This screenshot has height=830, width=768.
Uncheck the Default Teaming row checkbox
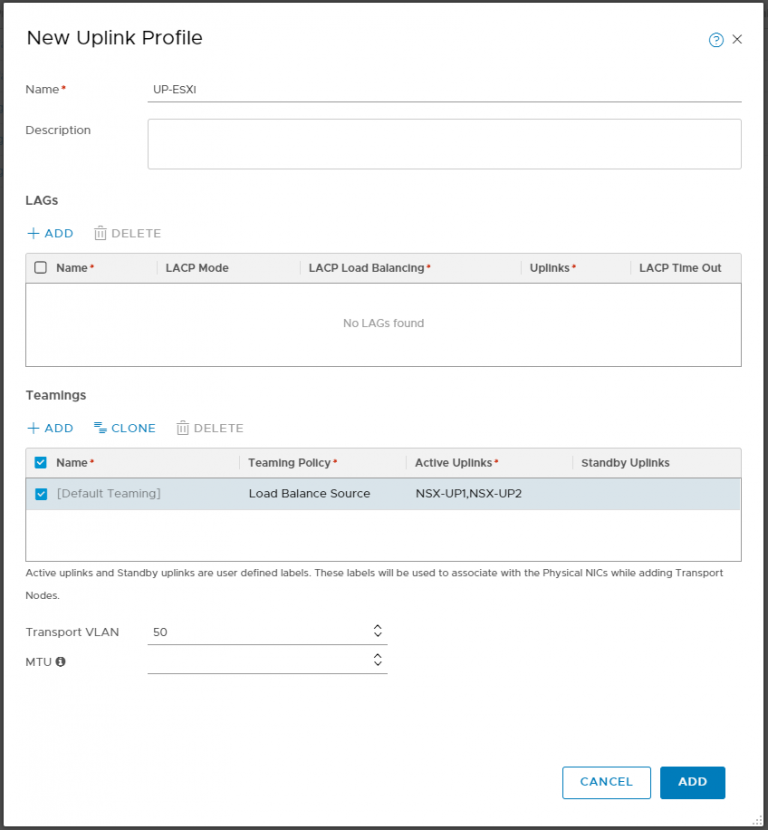(41, 494)
